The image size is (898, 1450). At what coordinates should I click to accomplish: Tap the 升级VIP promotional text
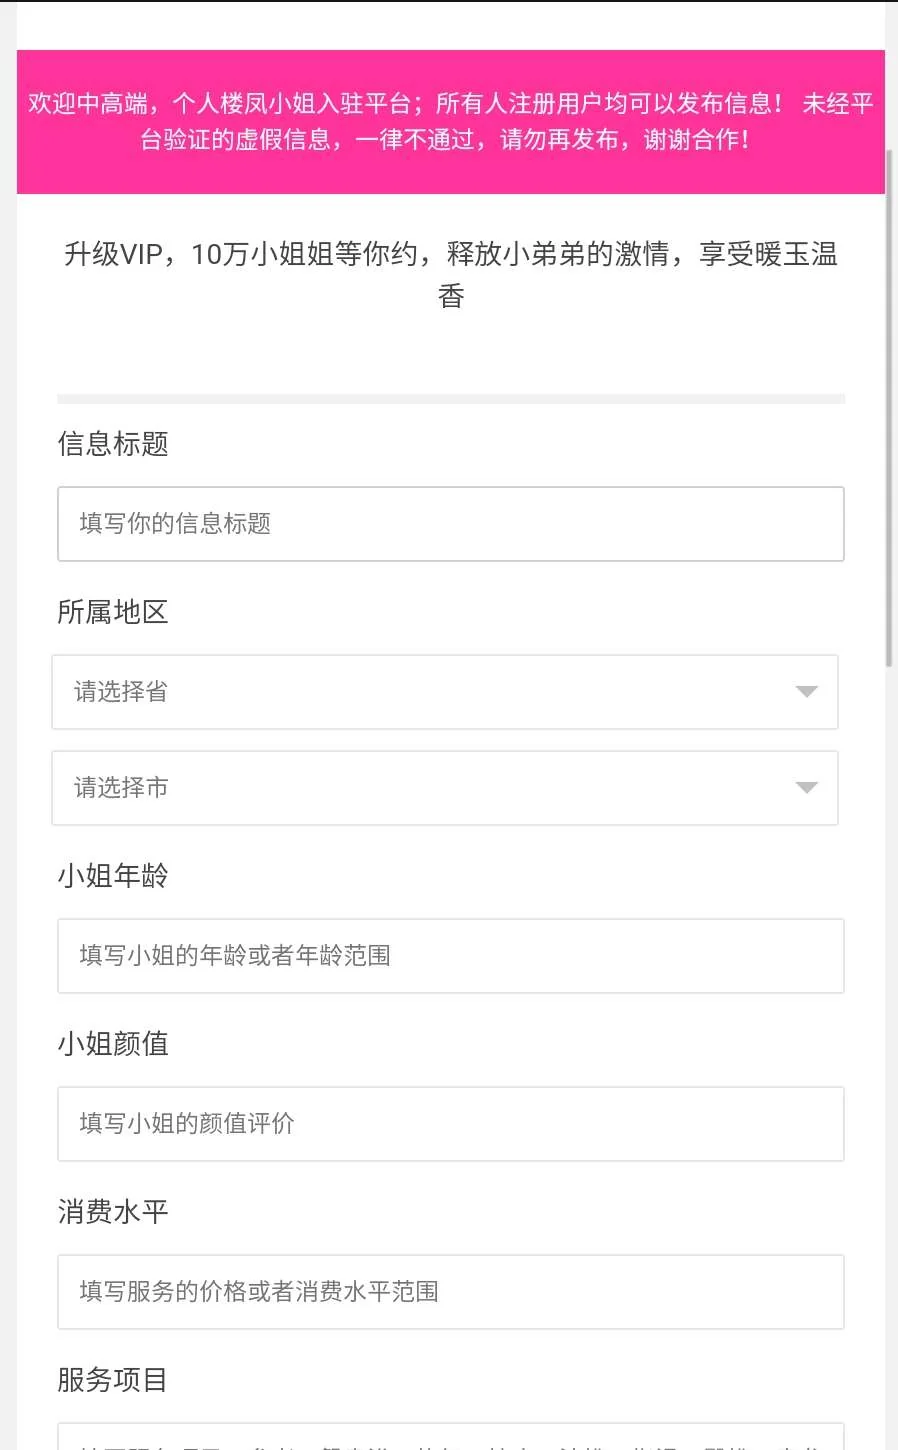[x=450, y=255]
